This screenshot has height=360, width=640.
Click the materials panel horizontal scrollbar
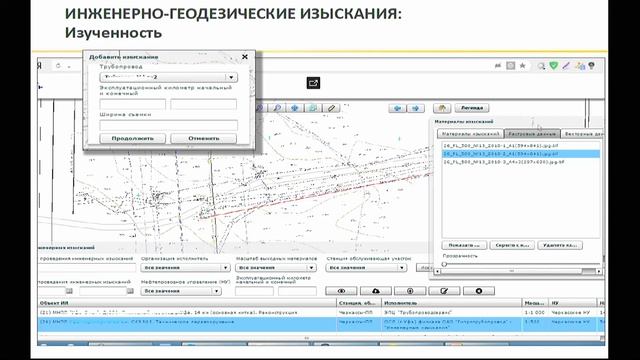pos(518,271)
